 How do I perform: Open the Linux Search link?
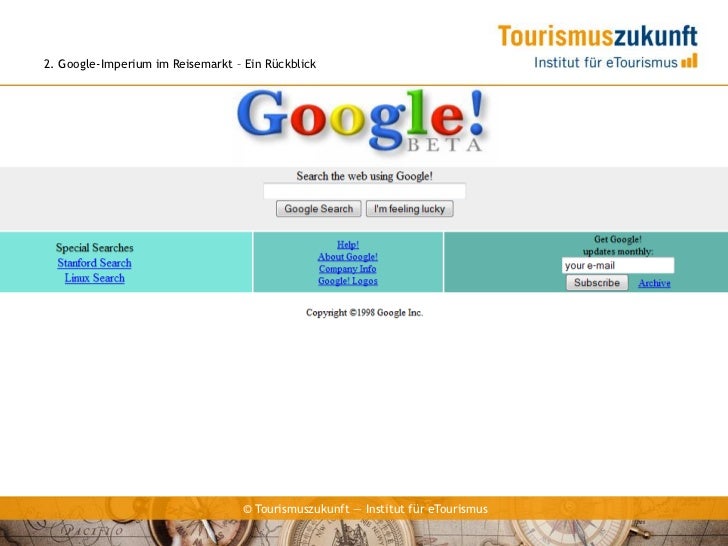(95, 278)
